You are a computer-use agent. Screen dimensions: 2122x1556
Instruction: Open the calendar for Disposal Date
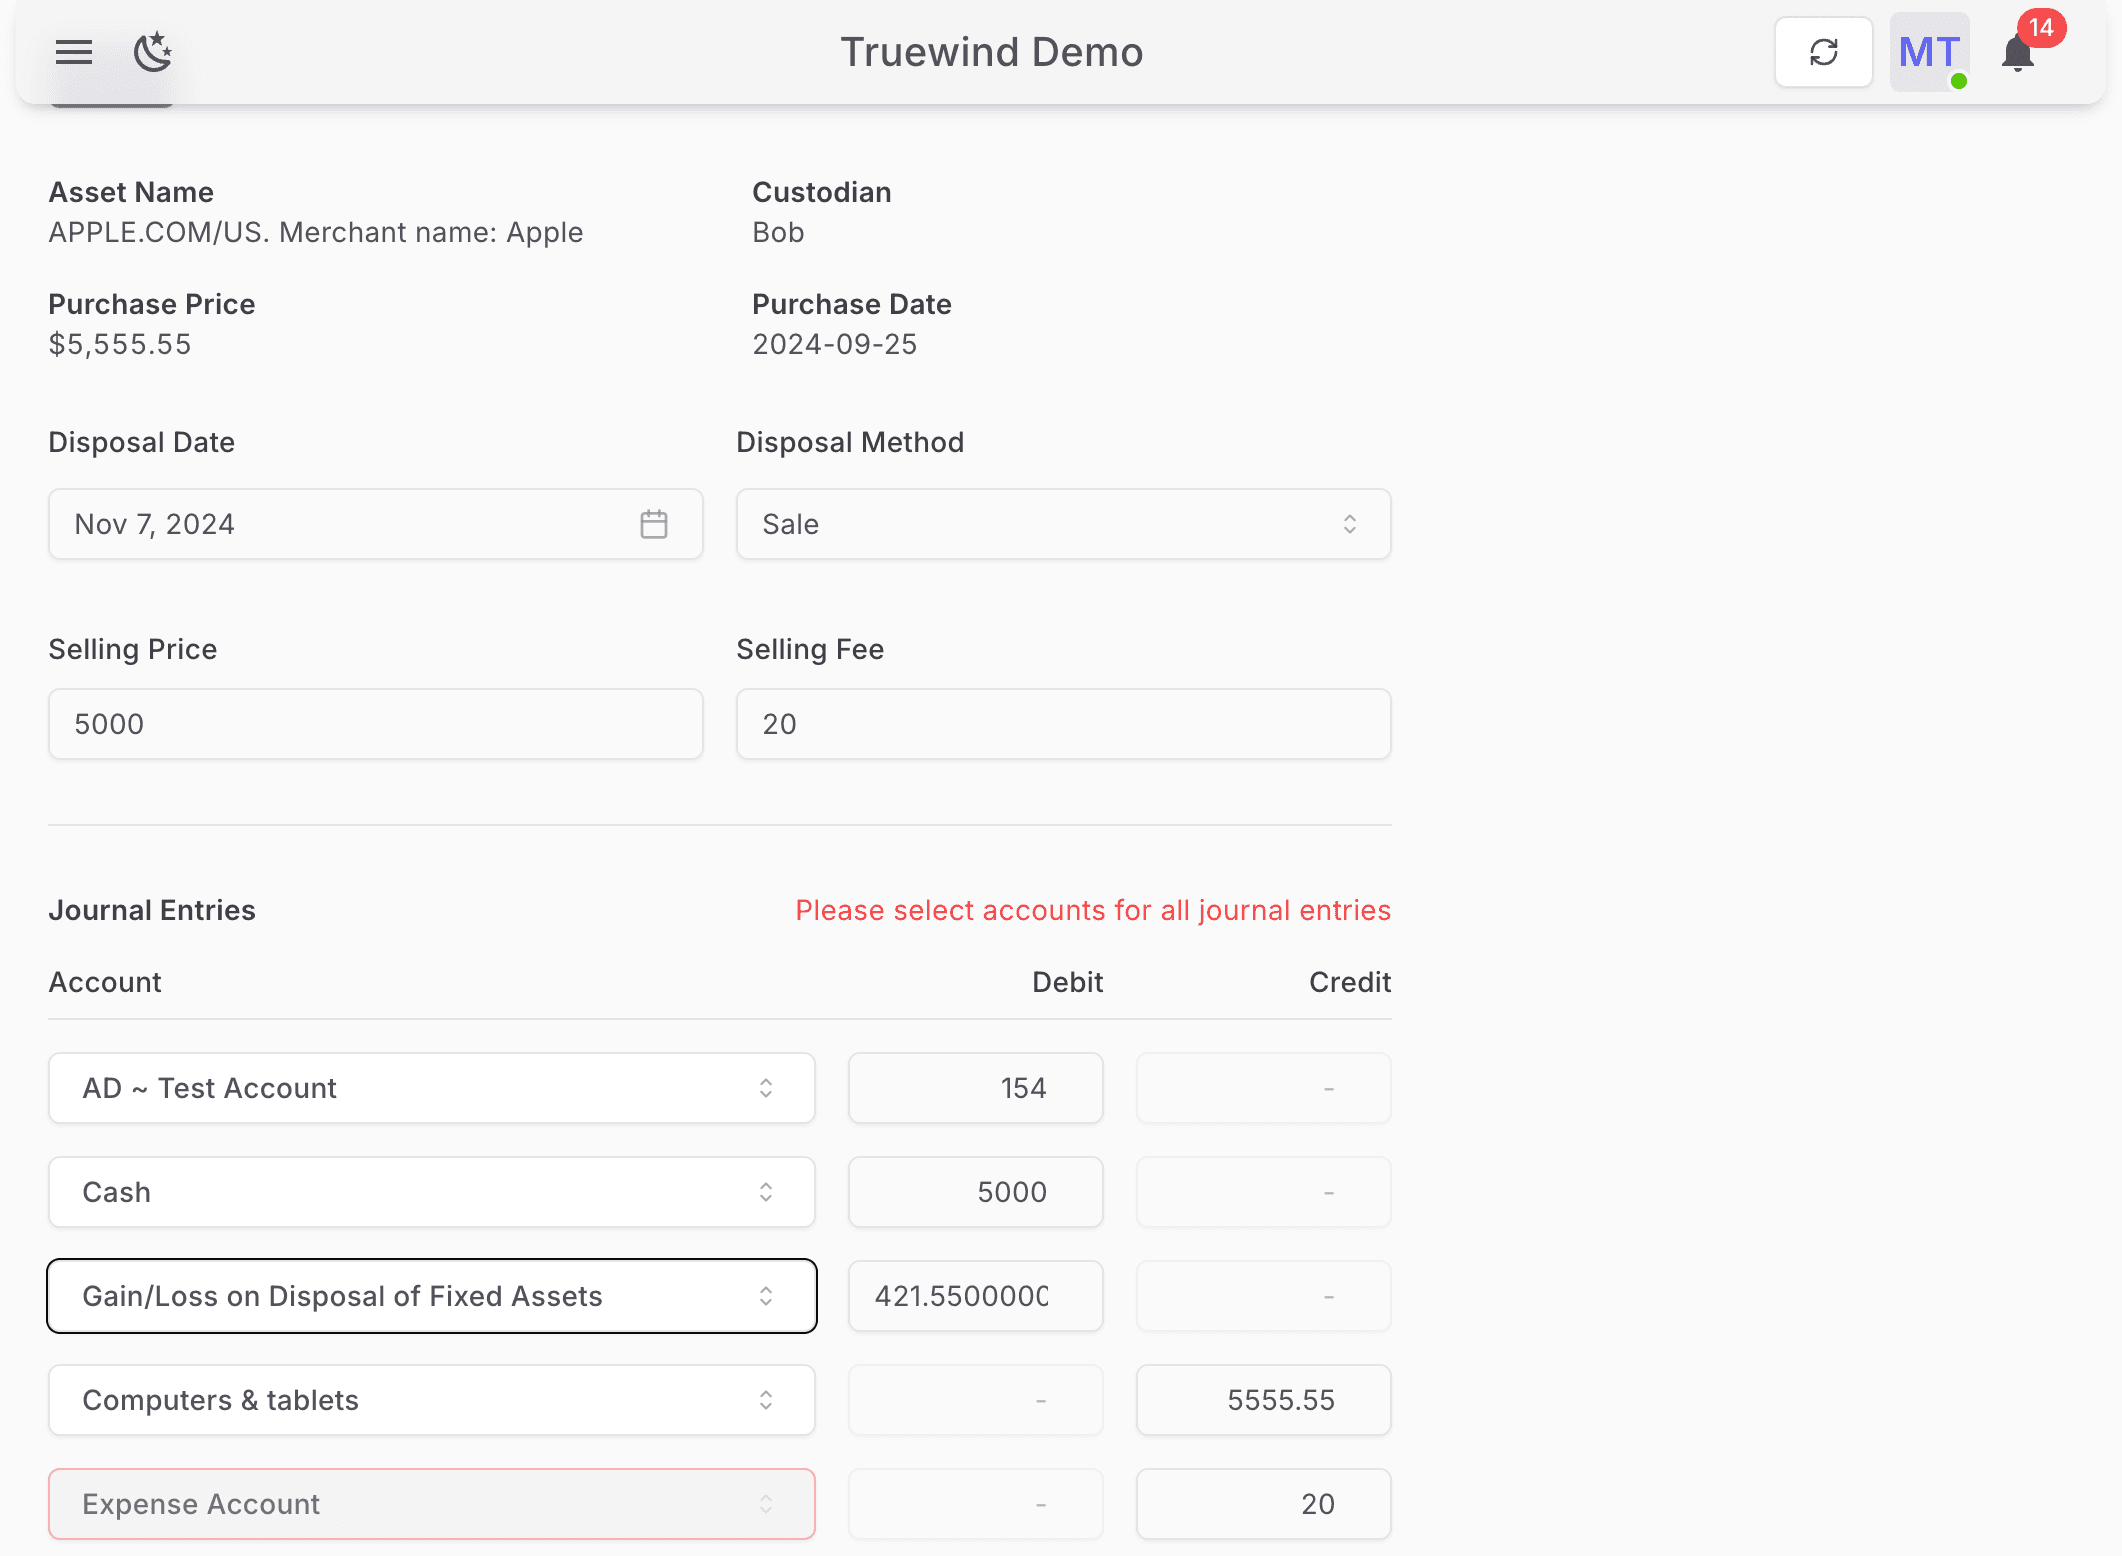[x=654, y=523]
